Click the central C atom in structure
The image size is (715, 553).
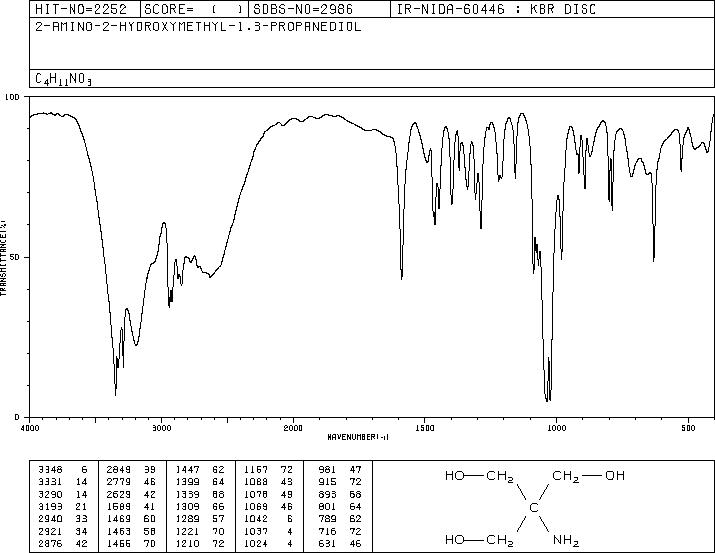[534, 507]
